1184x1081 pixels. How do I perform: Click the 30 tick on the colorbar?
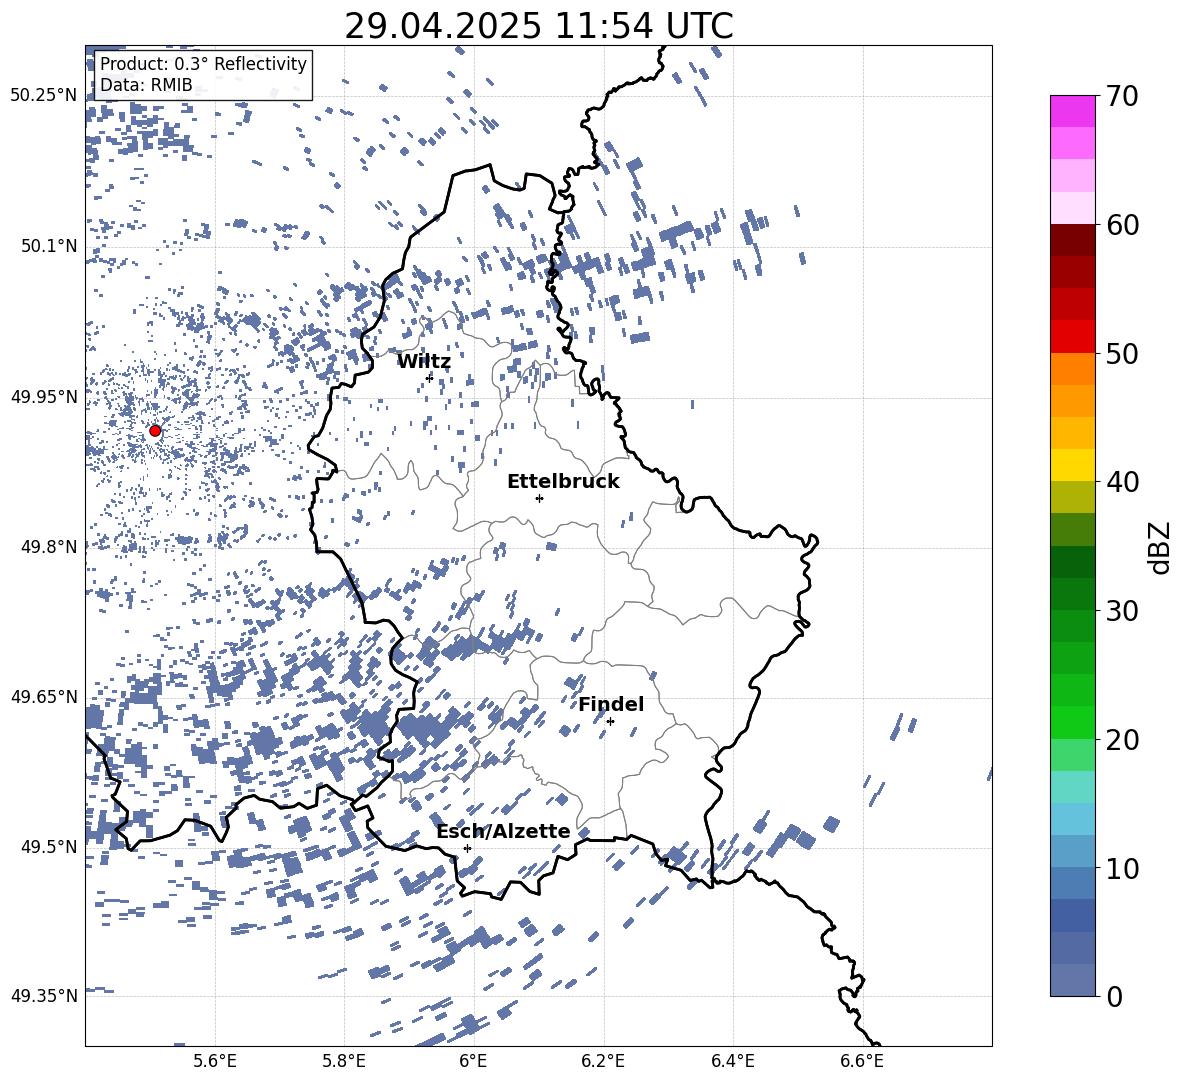tap(1122, 610)
